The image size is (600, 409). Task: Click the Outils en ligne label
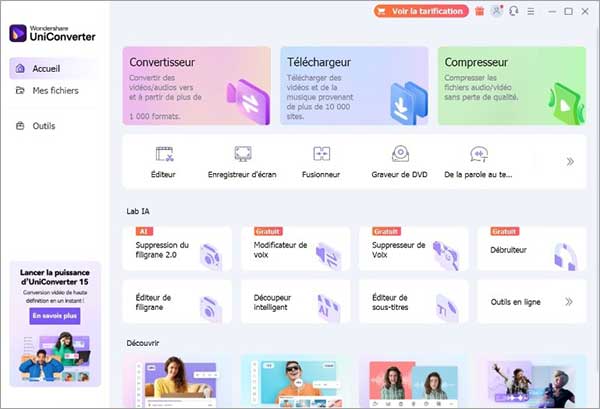click(515, 302)
